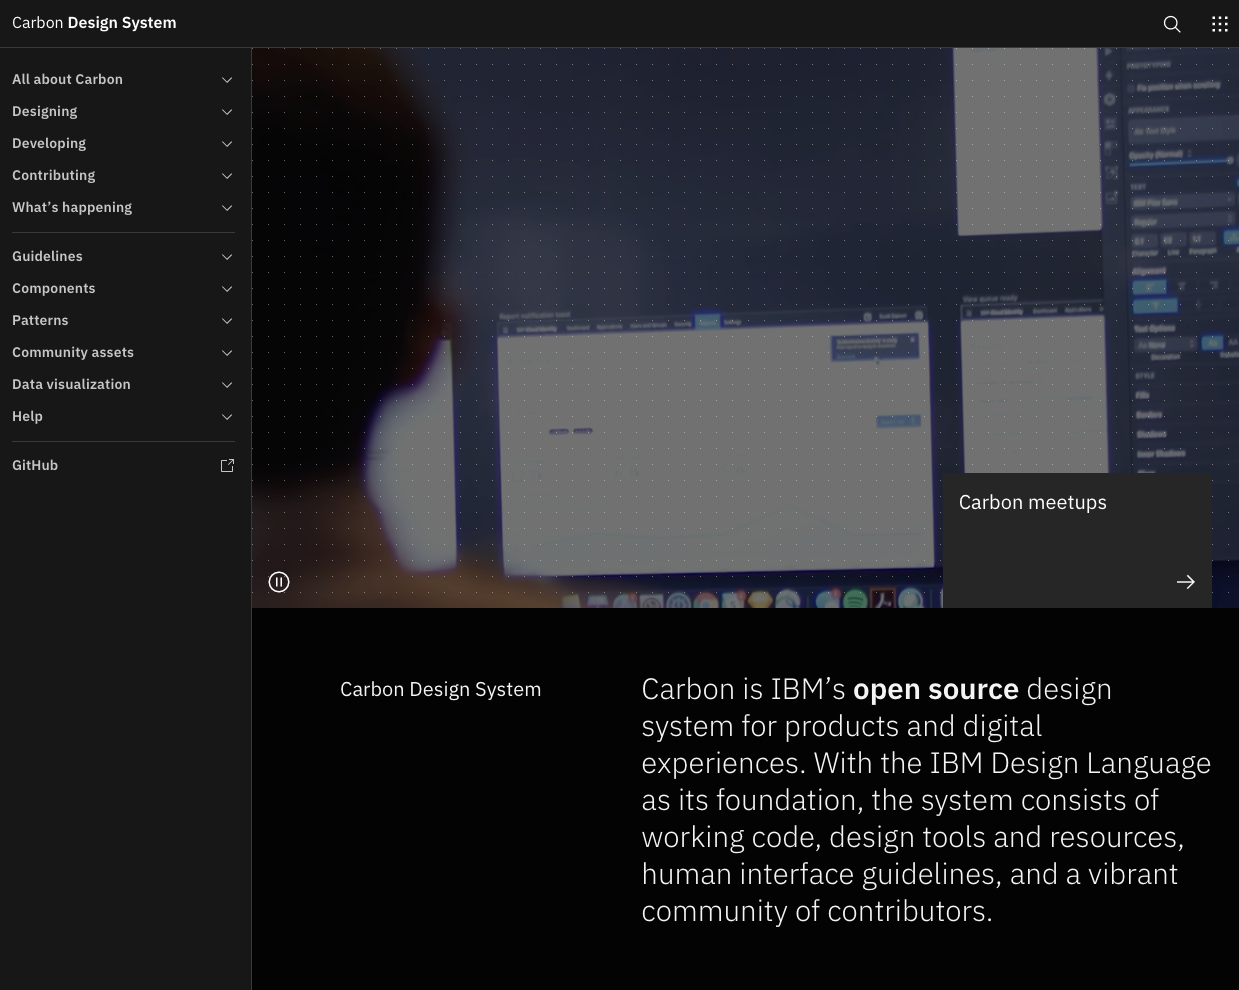This screenshot has width=1239, height=990.
Task: Open What's happening in the sidebar
Action: [124, 207]
